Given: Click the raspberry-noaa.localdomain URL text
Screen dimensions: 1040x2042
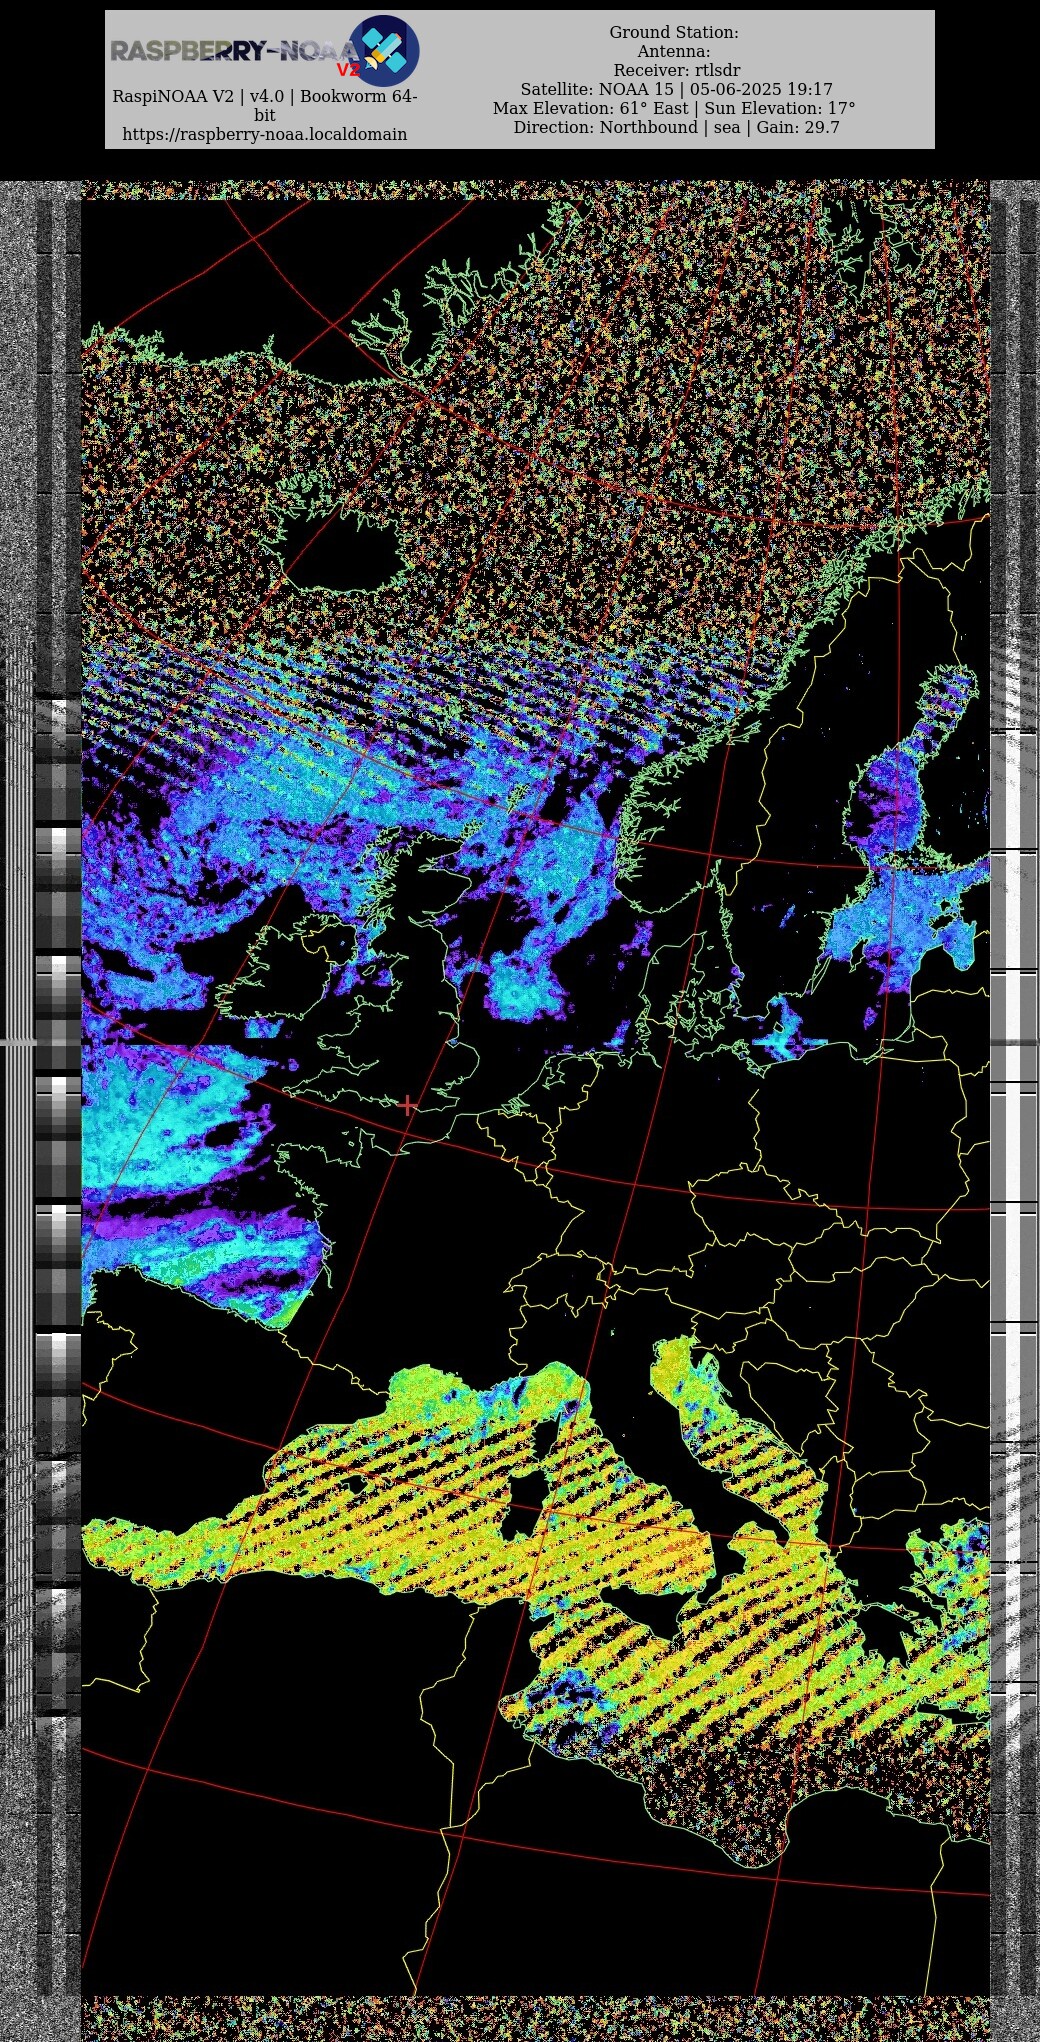Looking at the screenshot, I should pos(265,134).
